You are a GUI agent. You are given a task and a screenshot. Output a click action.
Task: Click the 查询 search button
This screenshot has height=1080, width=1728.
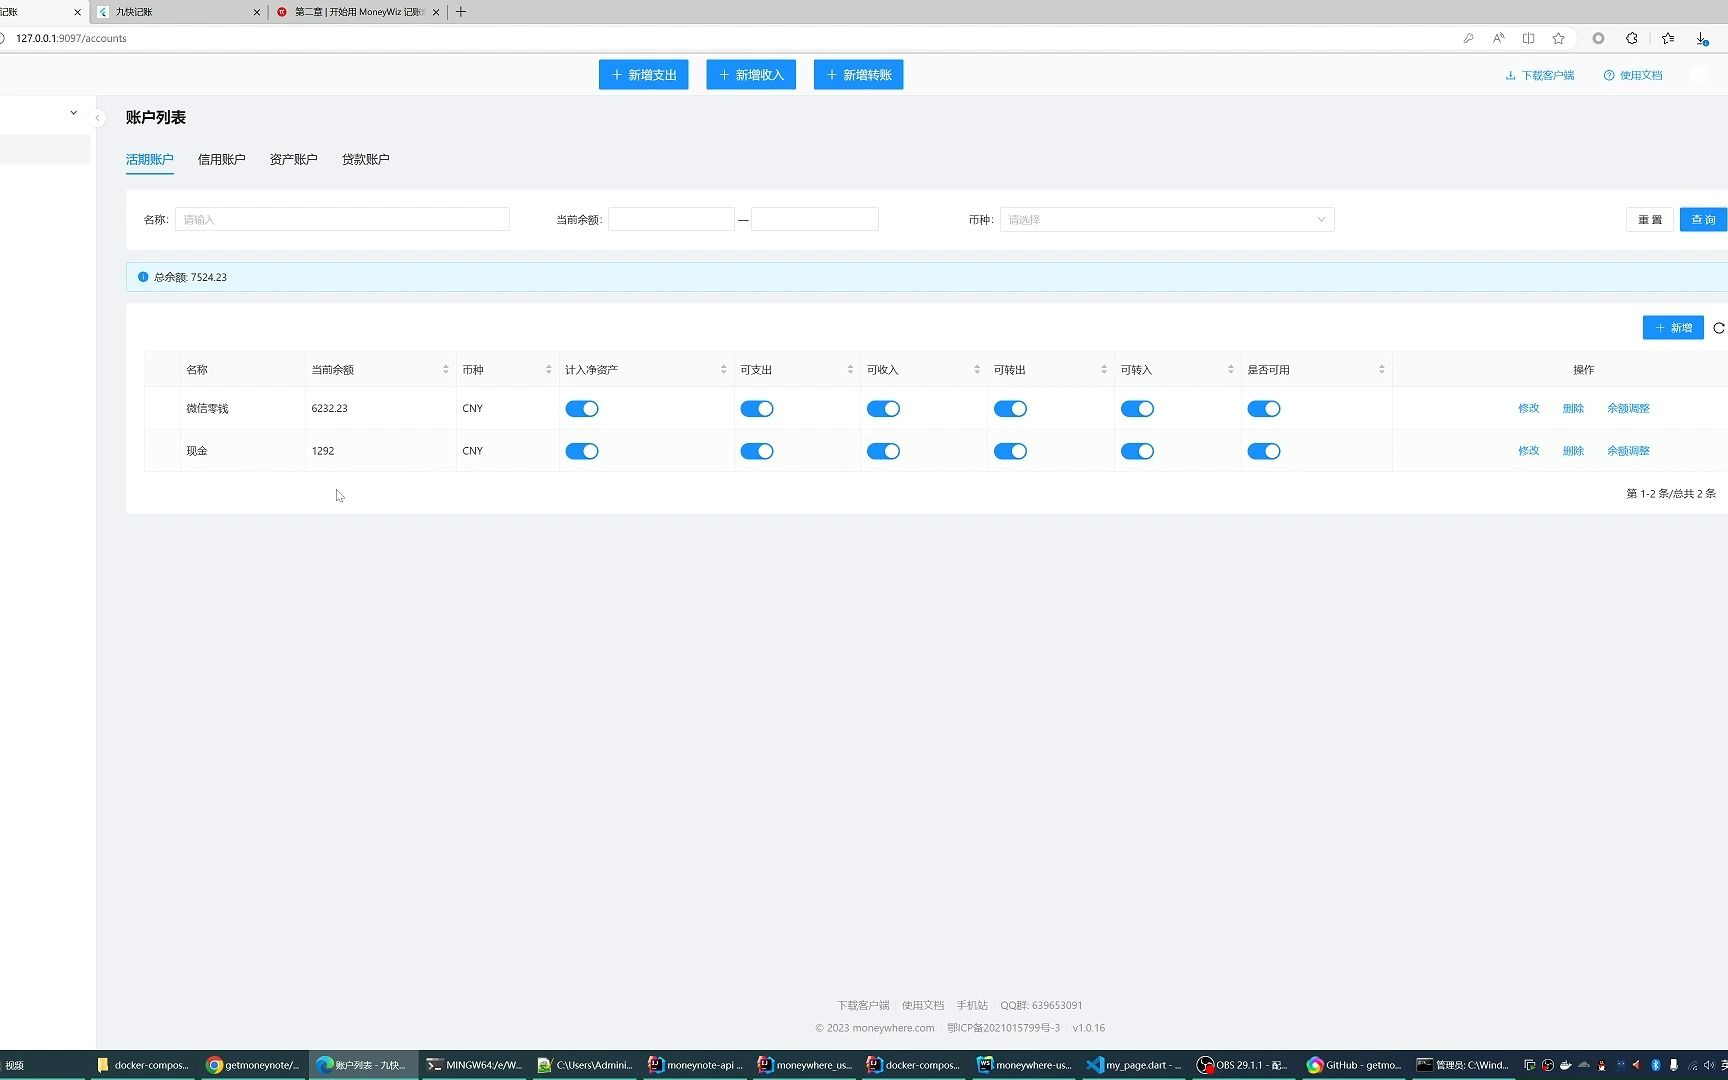click(x=1704, y=220)
